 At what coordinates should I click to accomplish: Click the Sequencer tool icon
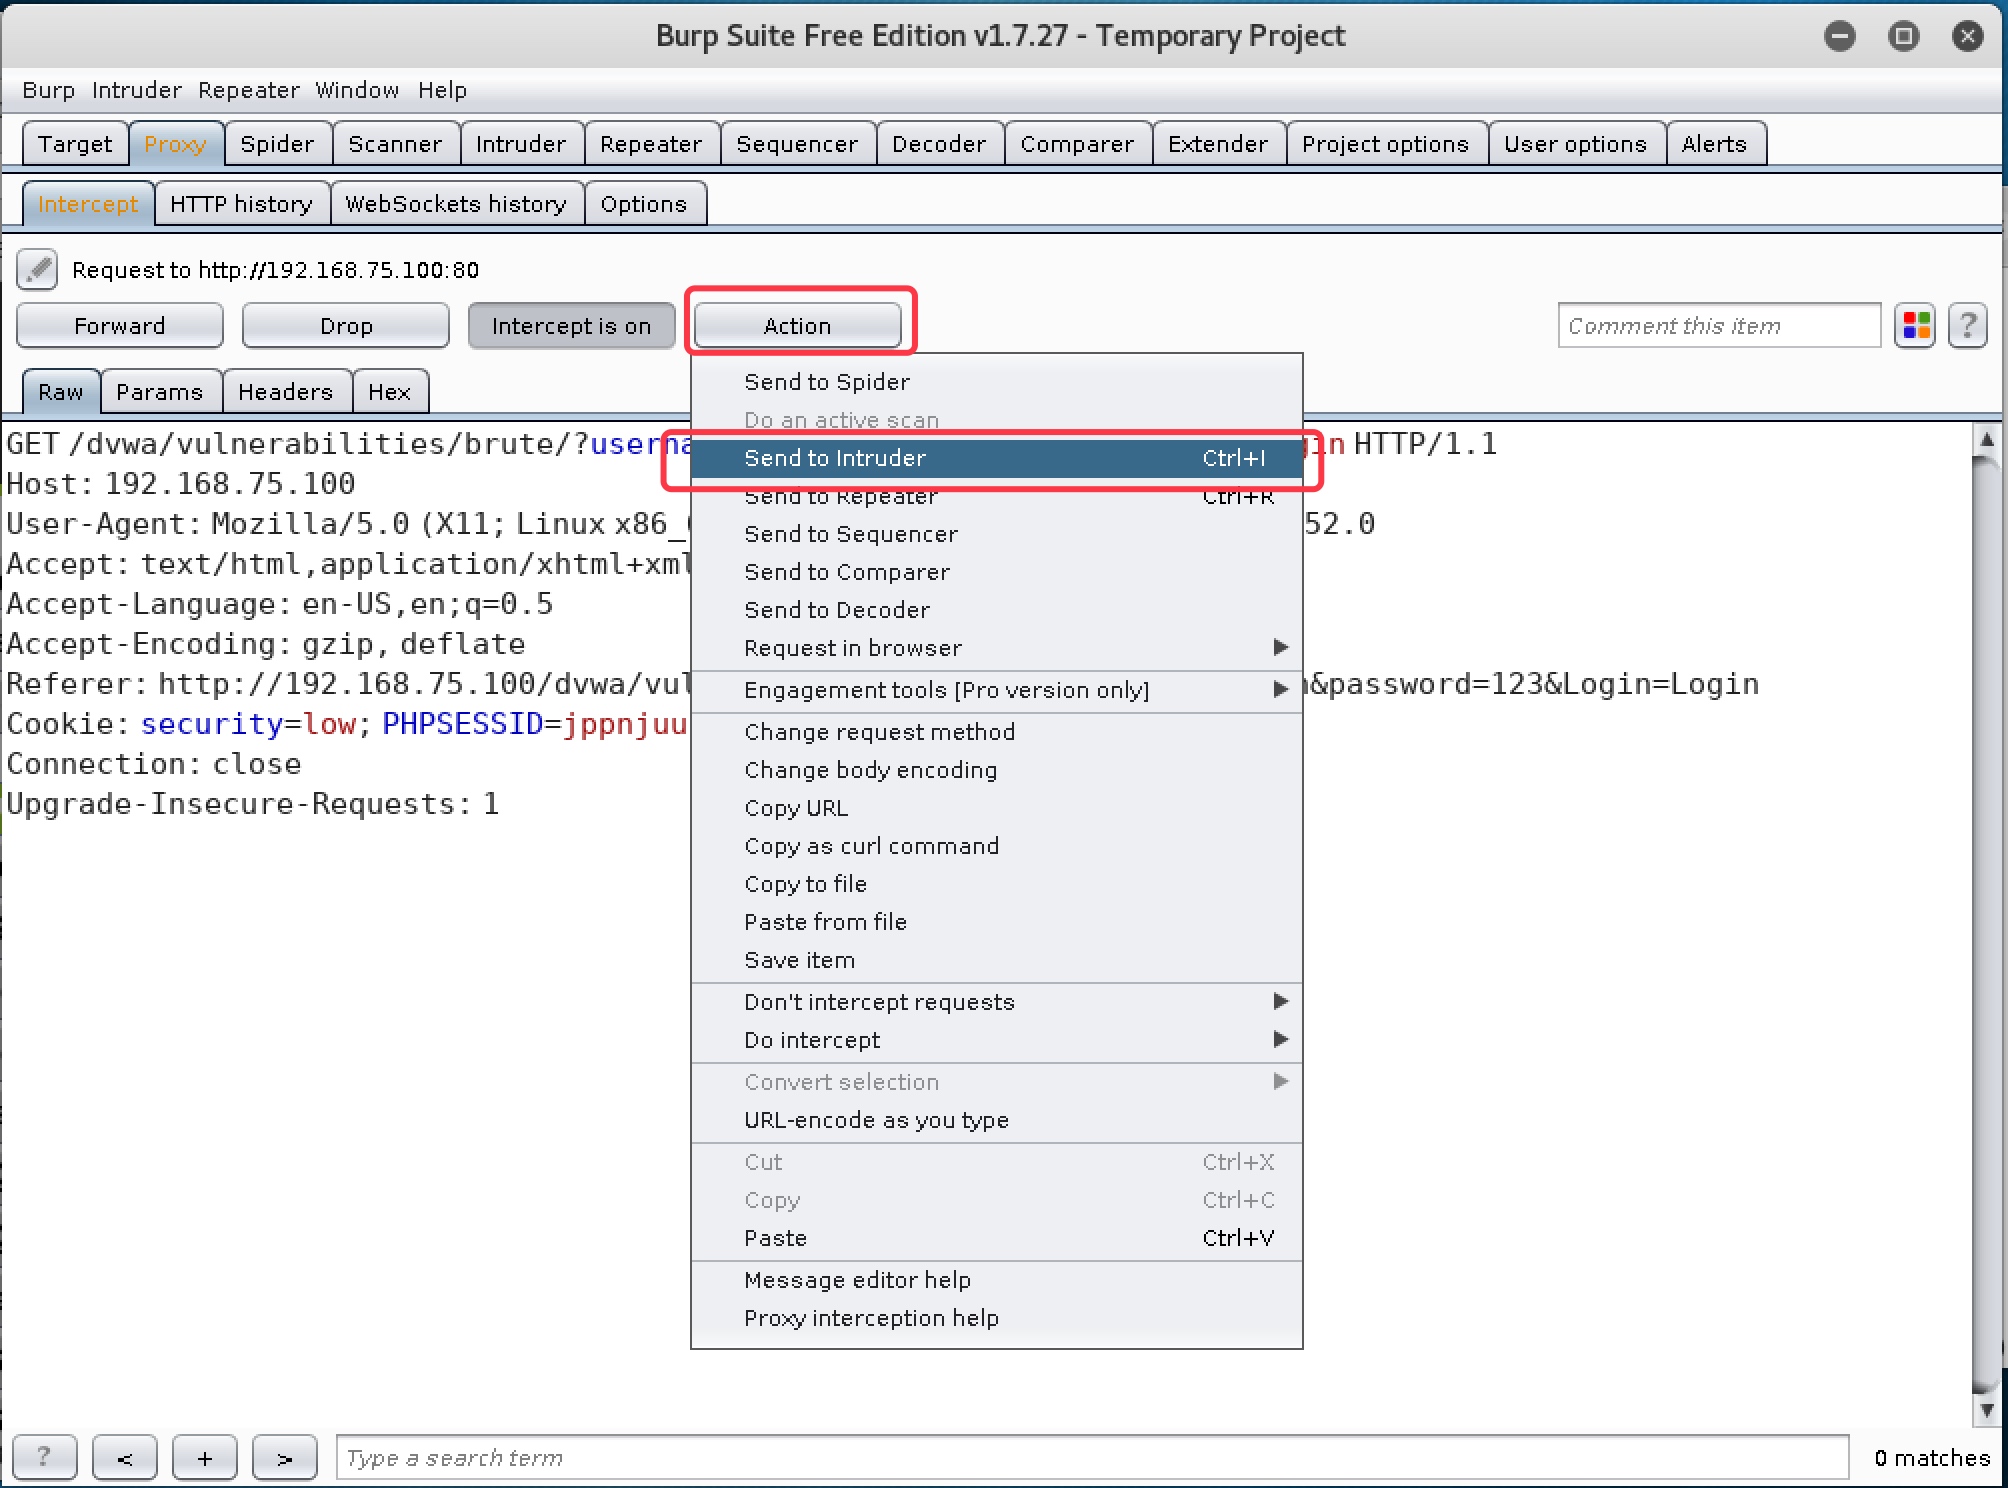(794, 142)
